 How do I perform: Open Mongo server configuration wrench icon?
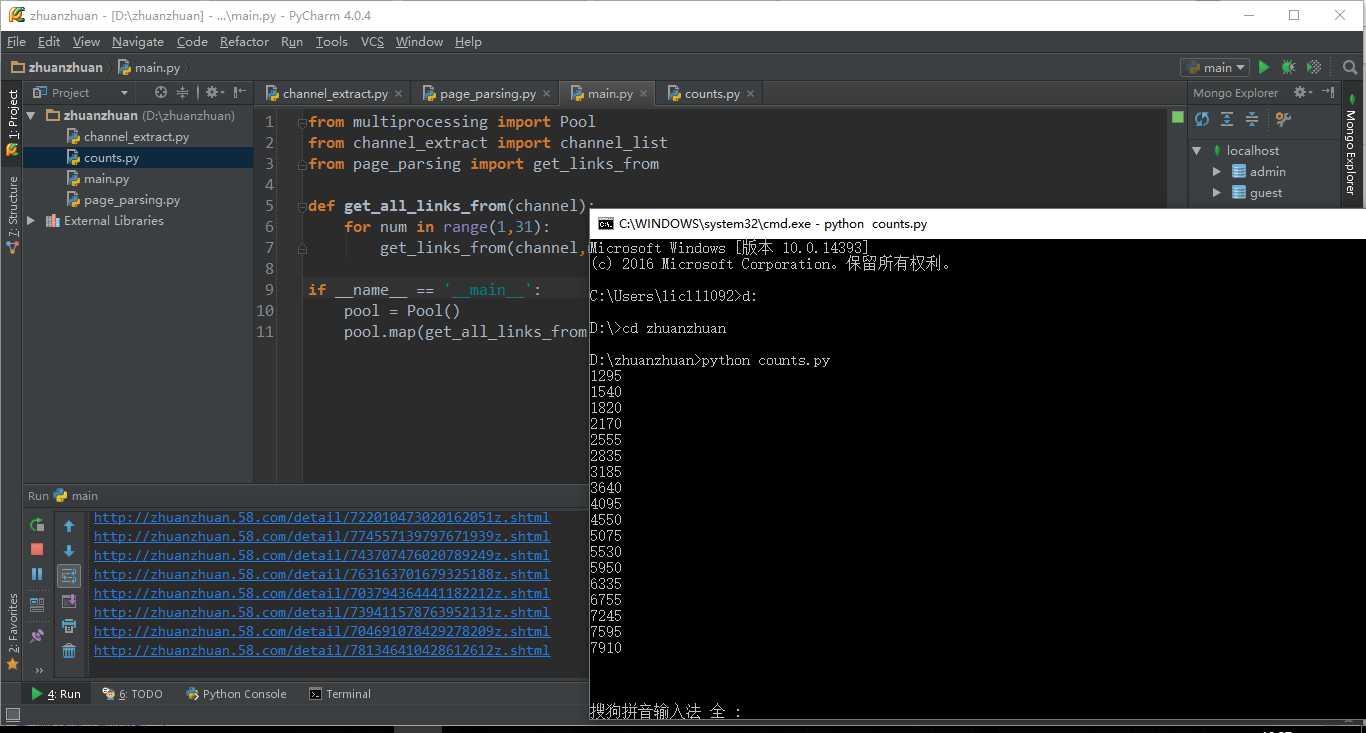[1284, 119]
